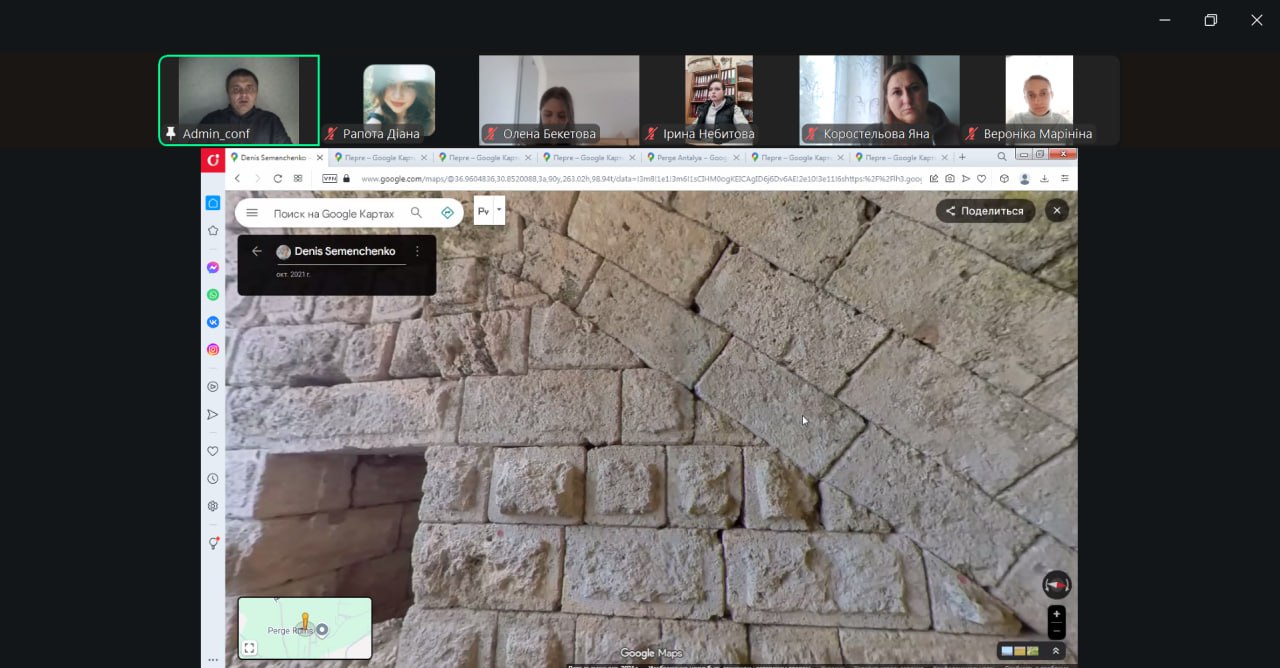Image resolution: width=1280 pixels, height=668 pixels.
Task: Open Instagram from the Opera sidebar
Action: click(213, 349)
